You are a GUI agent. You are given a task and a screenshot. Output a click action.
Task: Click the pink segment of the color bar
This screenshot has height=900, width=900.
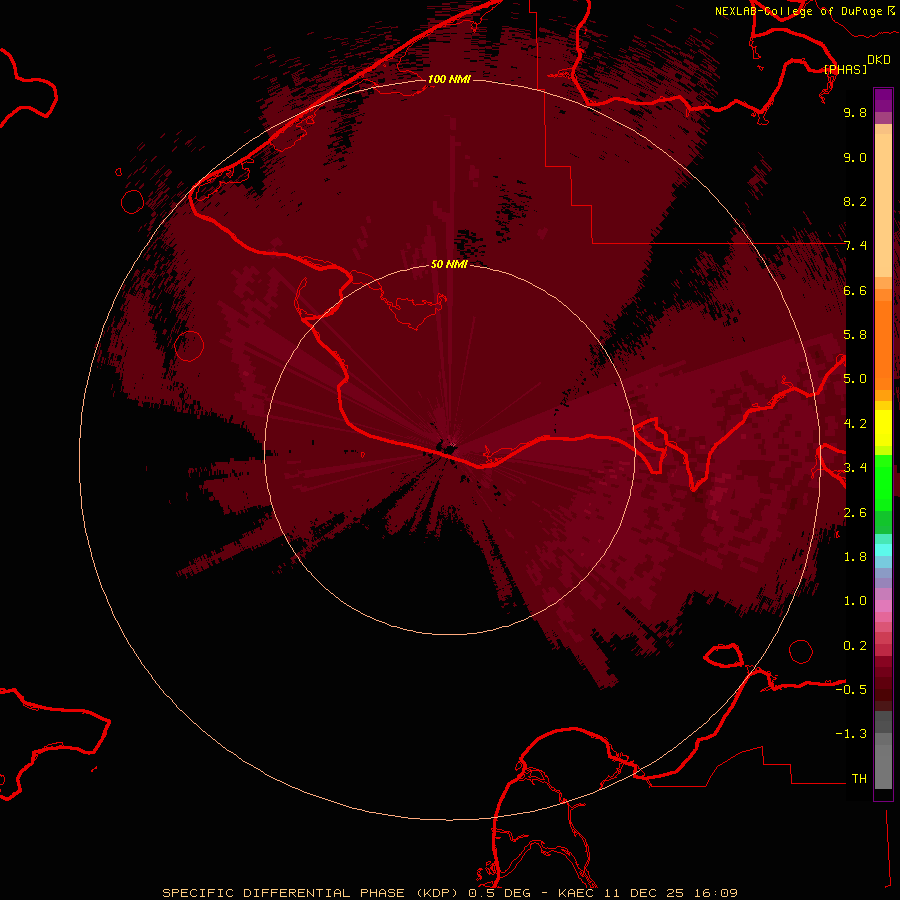[883, 606]
